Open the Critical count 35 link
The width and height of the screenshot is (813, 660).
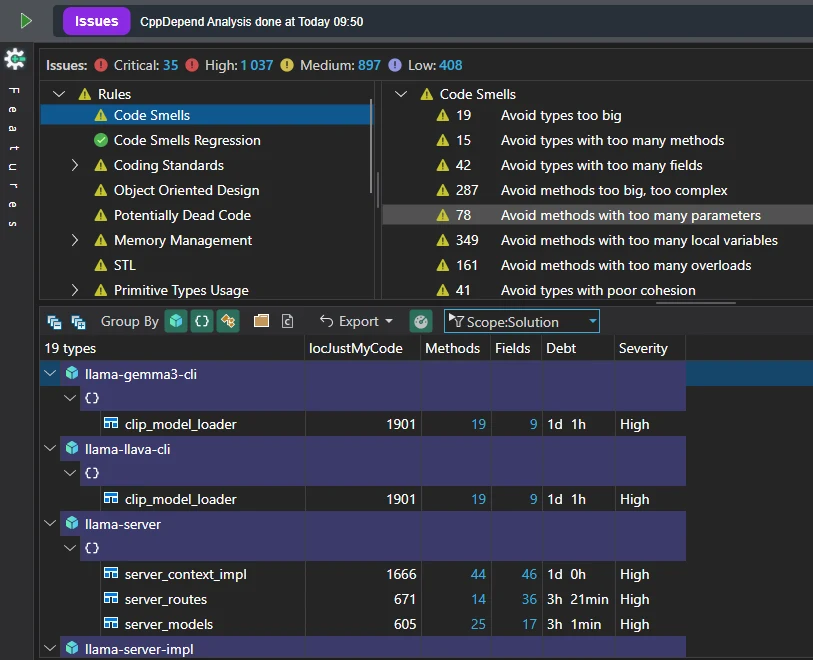171,65
